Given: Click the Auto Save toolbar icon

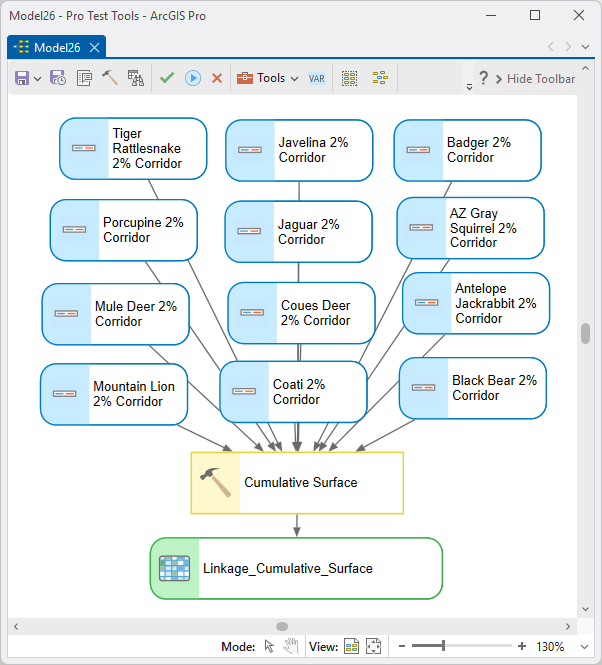Looking at the screenshot, I should click(58, 78).
